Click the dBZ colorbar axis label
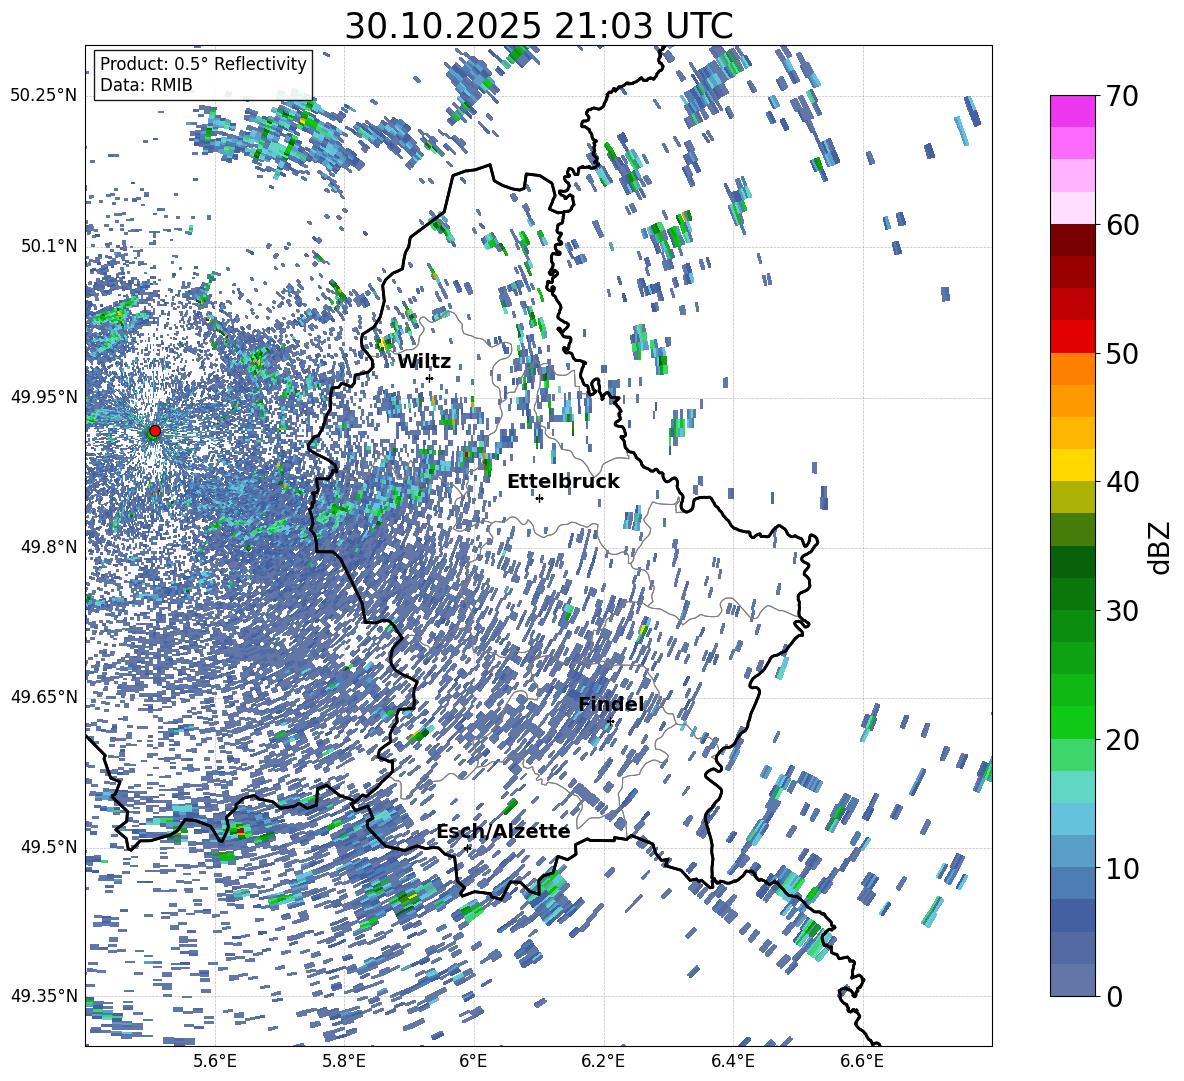The image size is (1184, 1081). (x=1160, y=548)
